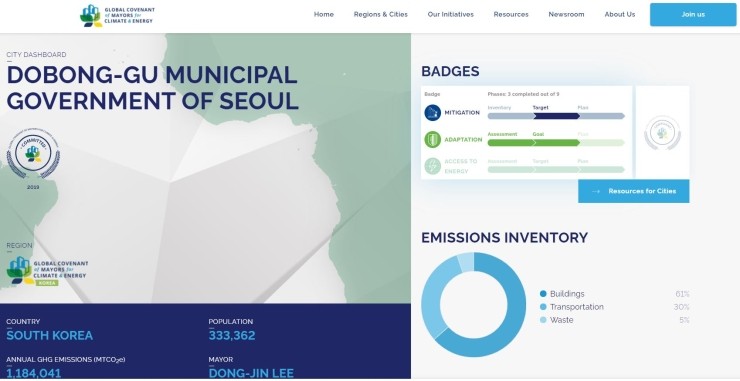Click the ACCESS TO ENERGY label

[x=461, y=166]
